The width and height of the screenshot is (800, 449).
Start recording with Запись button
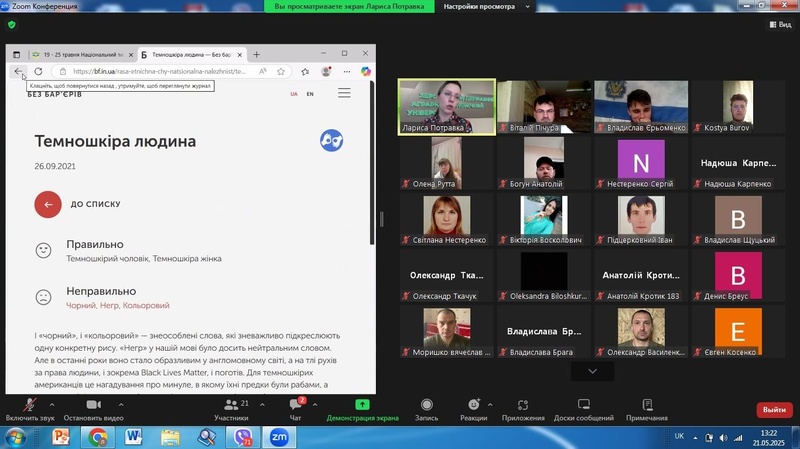click(x=427, y=410)
